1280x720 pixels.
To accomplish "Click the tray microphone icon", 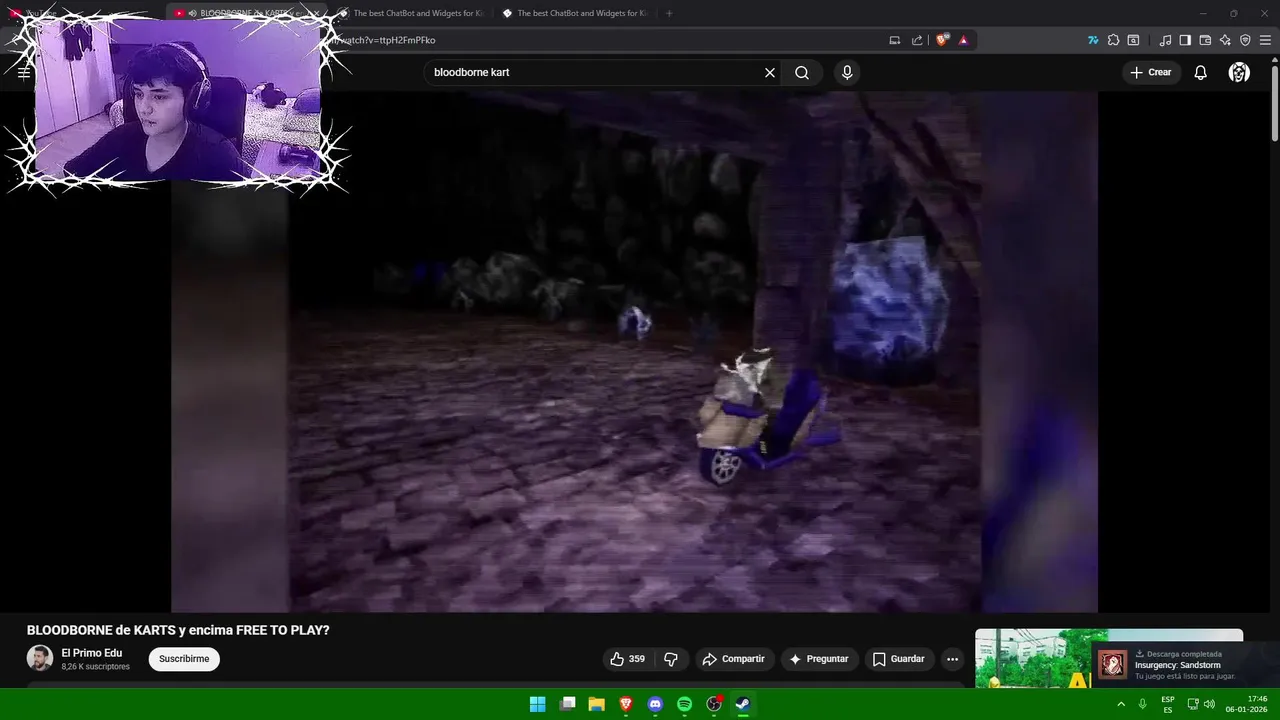I will click(x=1142, y=704).
